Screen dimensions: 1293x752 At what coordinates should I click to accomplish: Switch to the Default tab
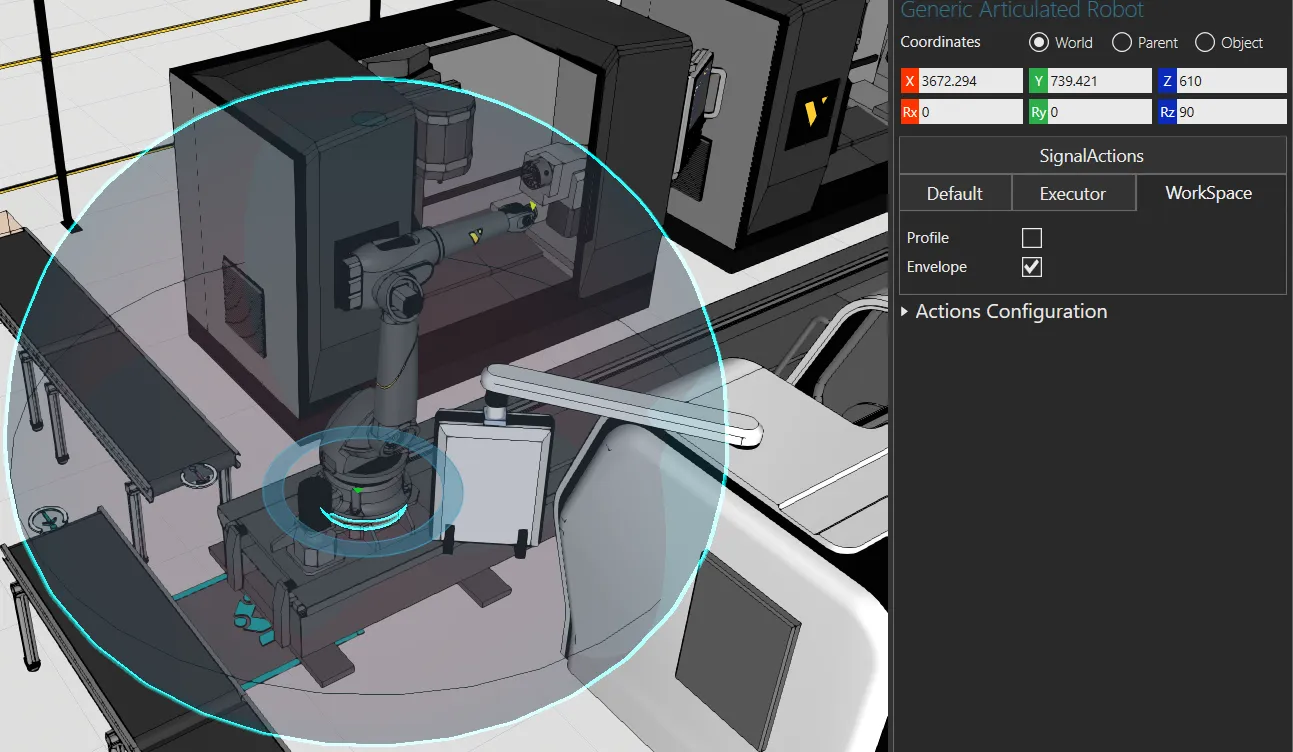pyautogui.click(x=954, y=193)
